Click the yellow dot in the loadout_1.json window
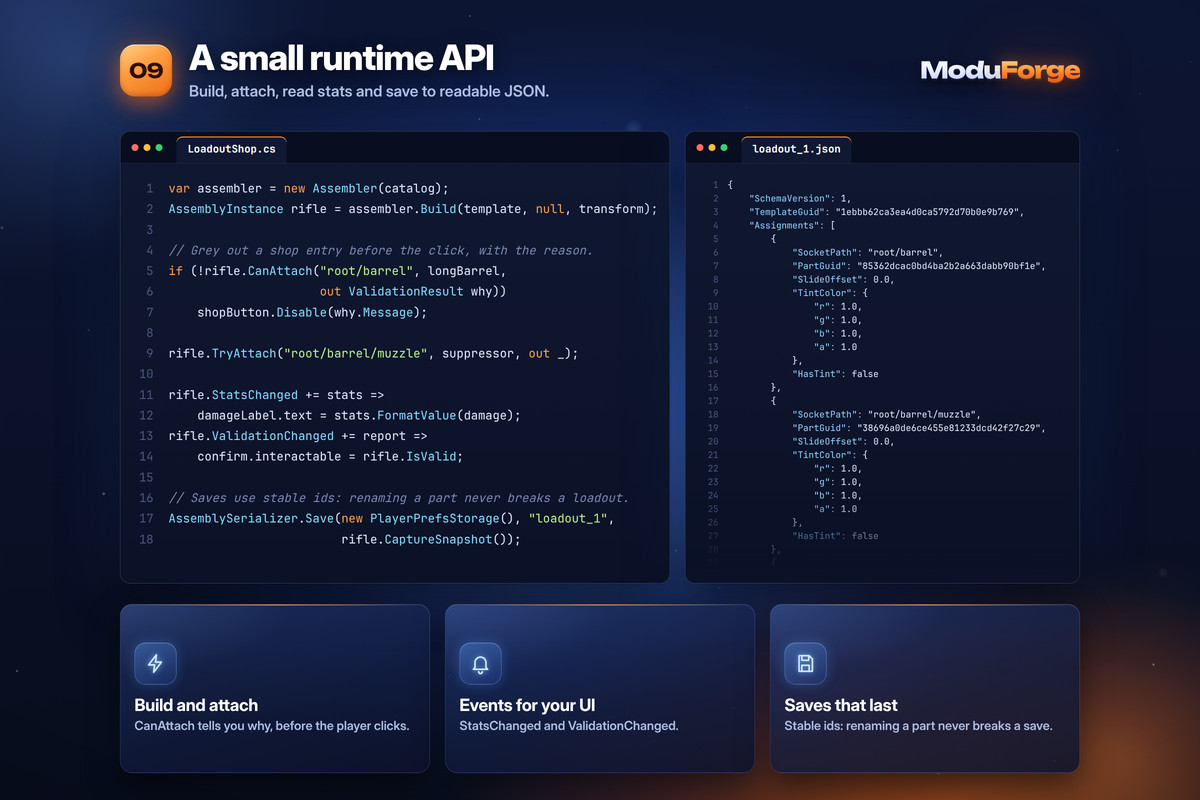 (x=712, y=148)
